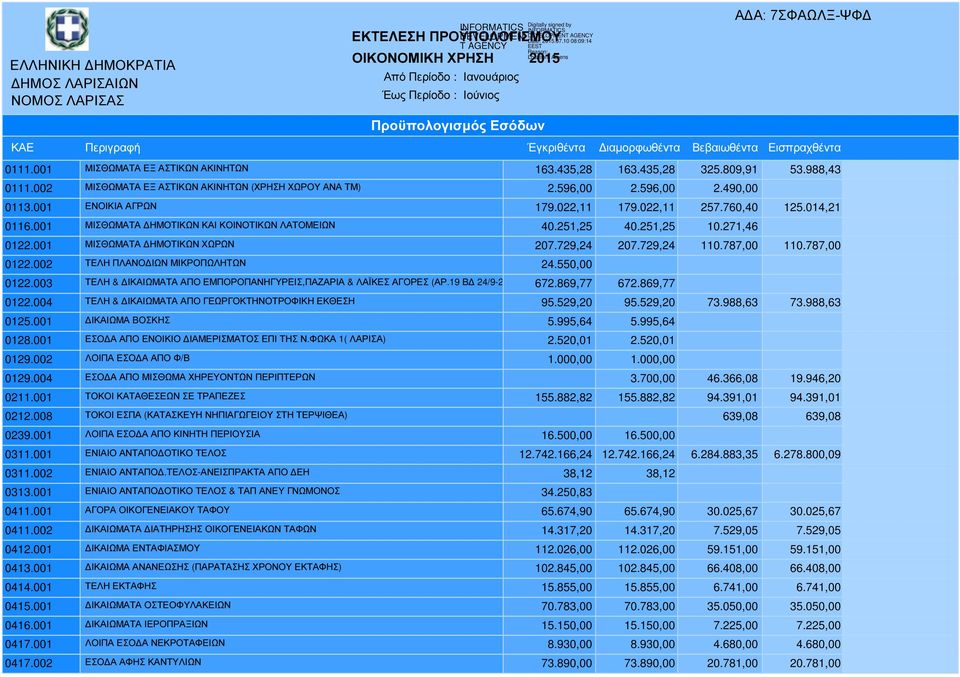Click the end period value Ιούνιος
The width and height of the screenshot is (960, 677).
coord(481,95)
